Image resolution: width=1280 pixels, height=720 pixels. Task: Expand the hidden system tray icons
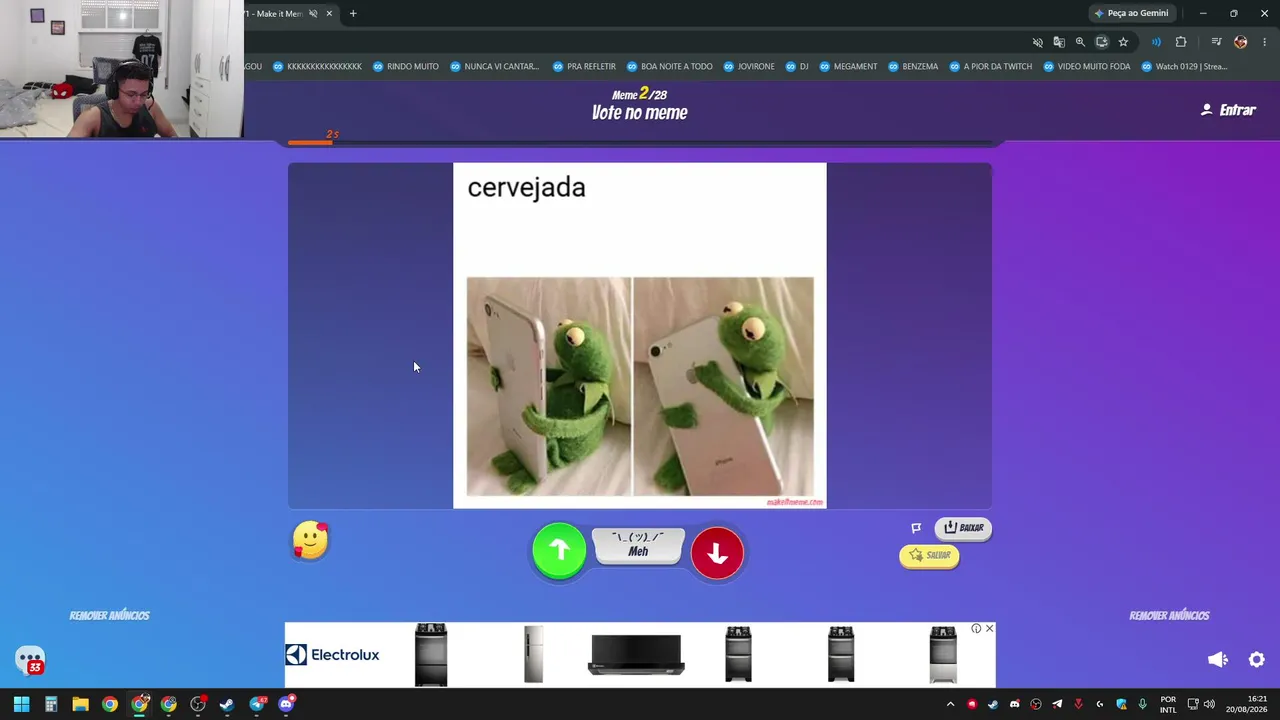pos(950,704)
